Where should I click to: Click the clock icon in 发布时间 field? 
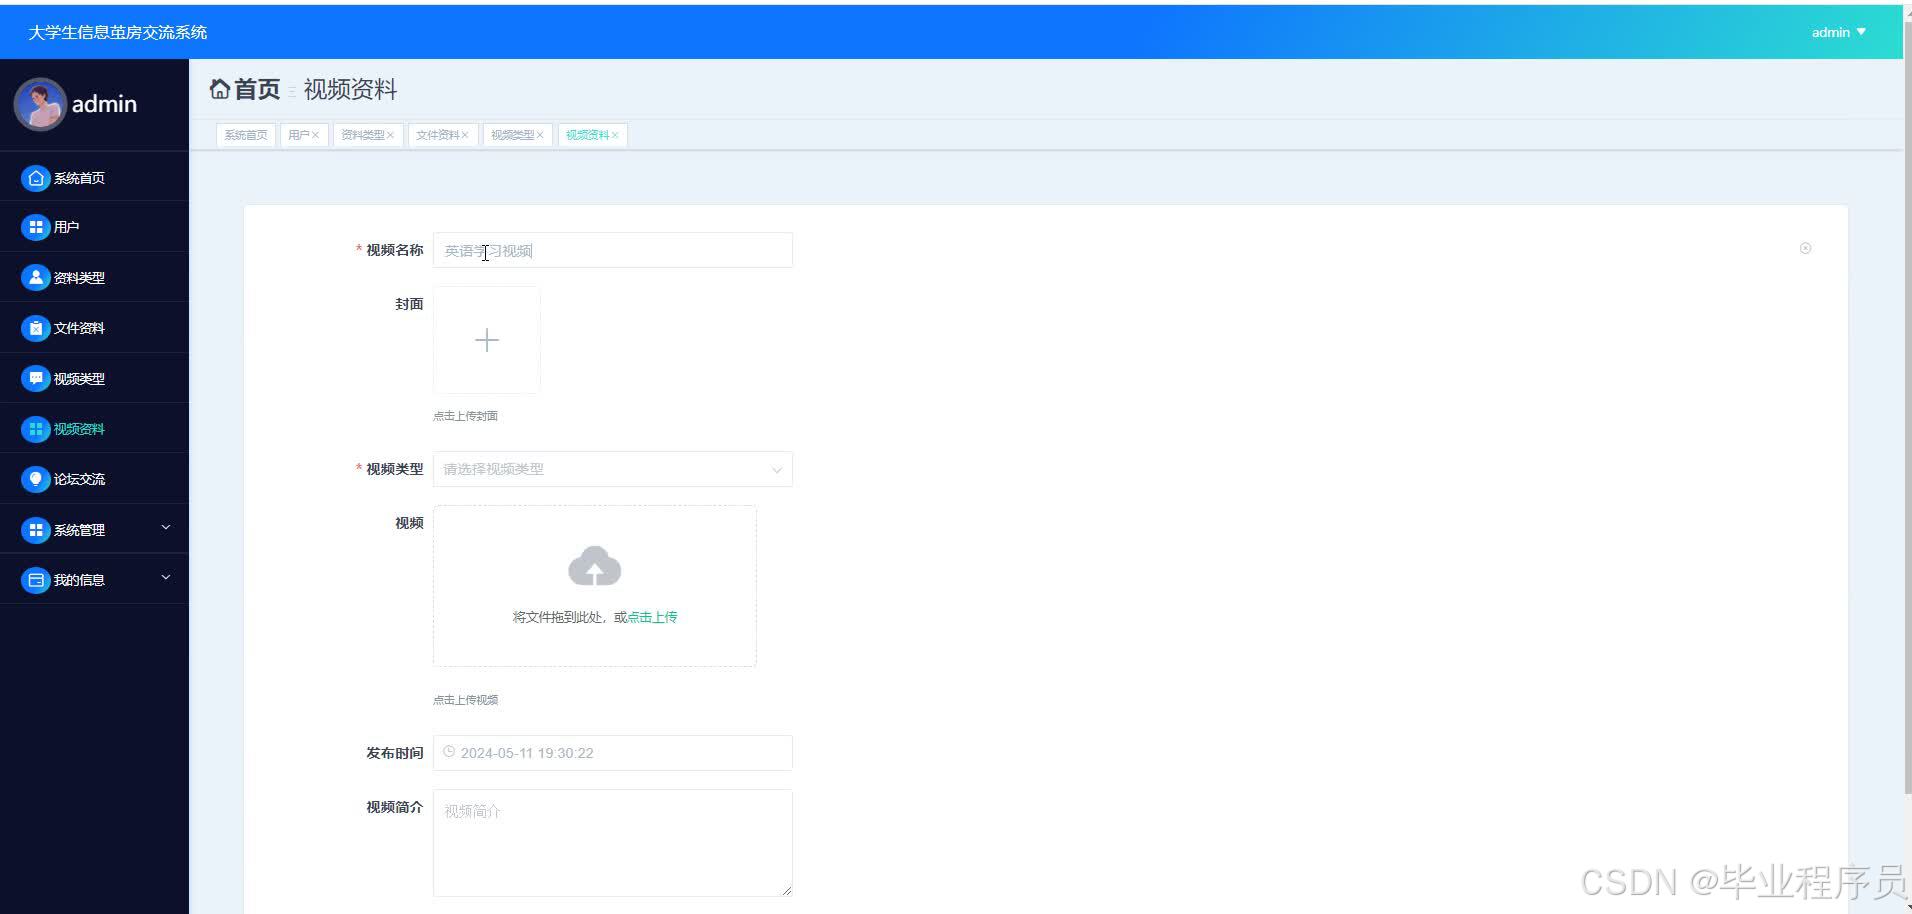449,752
